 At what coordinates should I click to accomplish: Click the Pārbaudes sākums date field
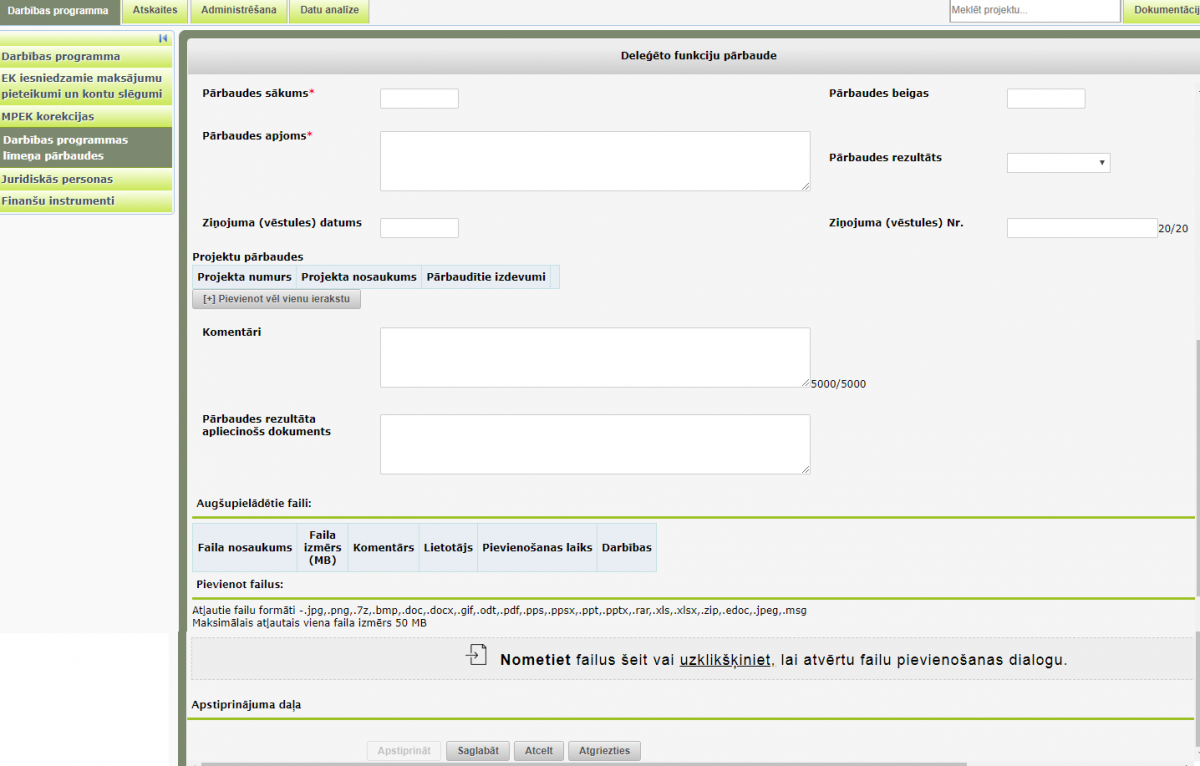pos(419,98)
